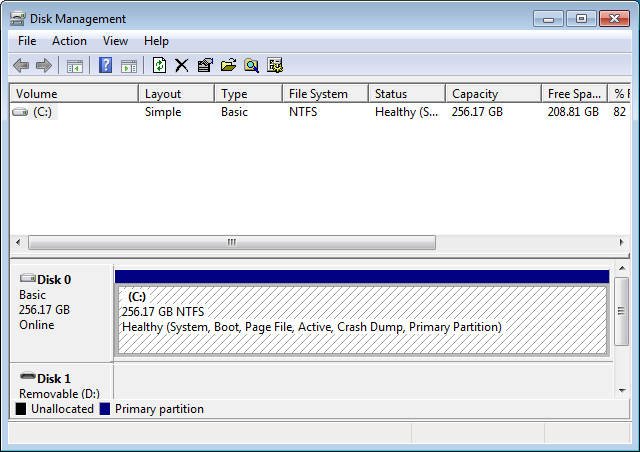Viewport: 640px width, 452px height.
Task: Sort by the Type column header
Action: pyautogui.click(x=249, y=94)
